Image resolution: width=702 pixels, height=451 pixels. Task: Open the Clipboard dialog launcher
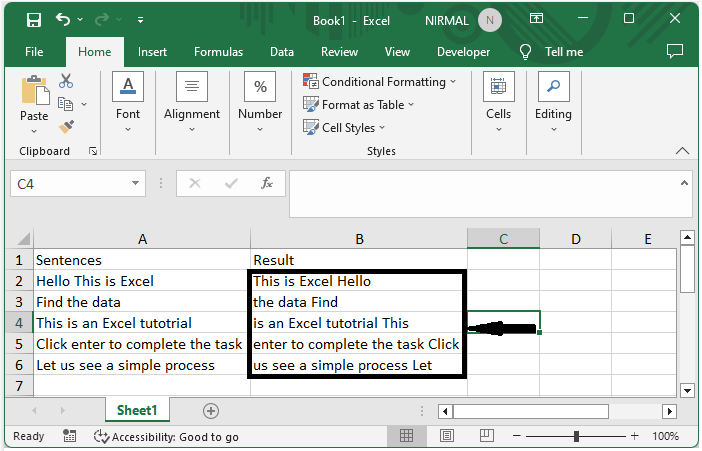point(93,151)
